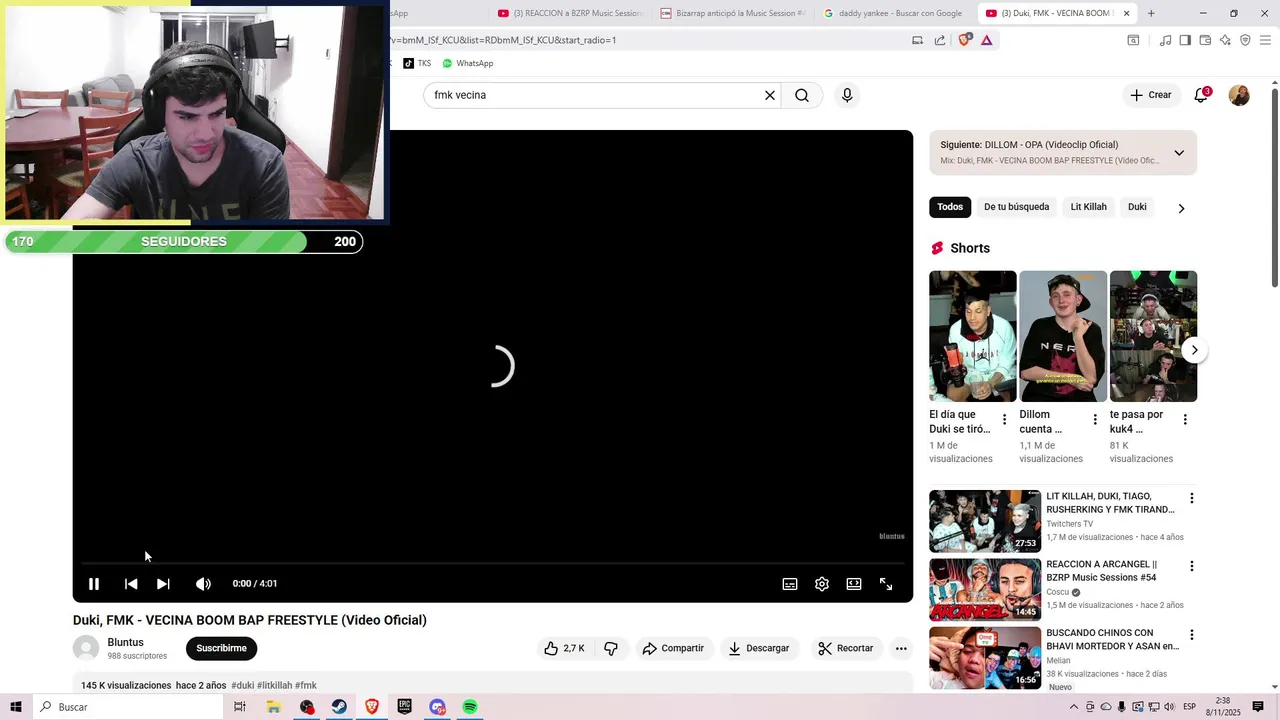Clear the search box with X

(770, 95)
